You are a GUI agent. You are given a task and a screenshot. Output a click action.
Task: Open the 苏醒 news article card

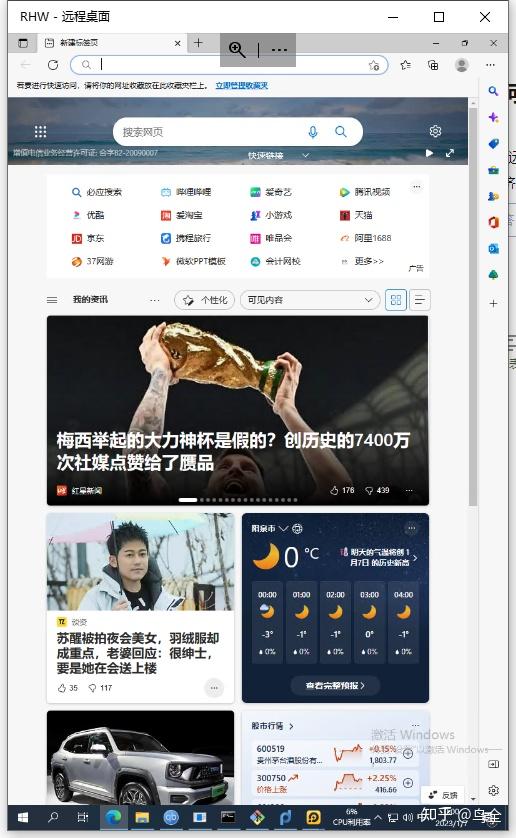pyautogui.click(x=140, y=608)
